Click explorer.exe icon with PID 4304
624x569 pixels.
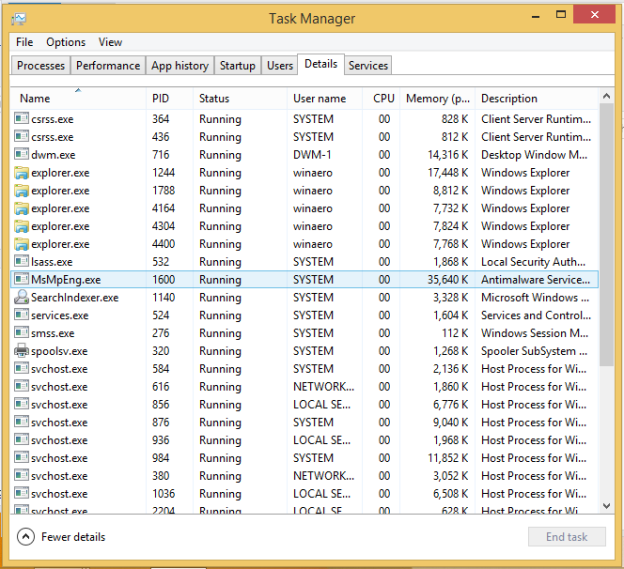point(21,226)
